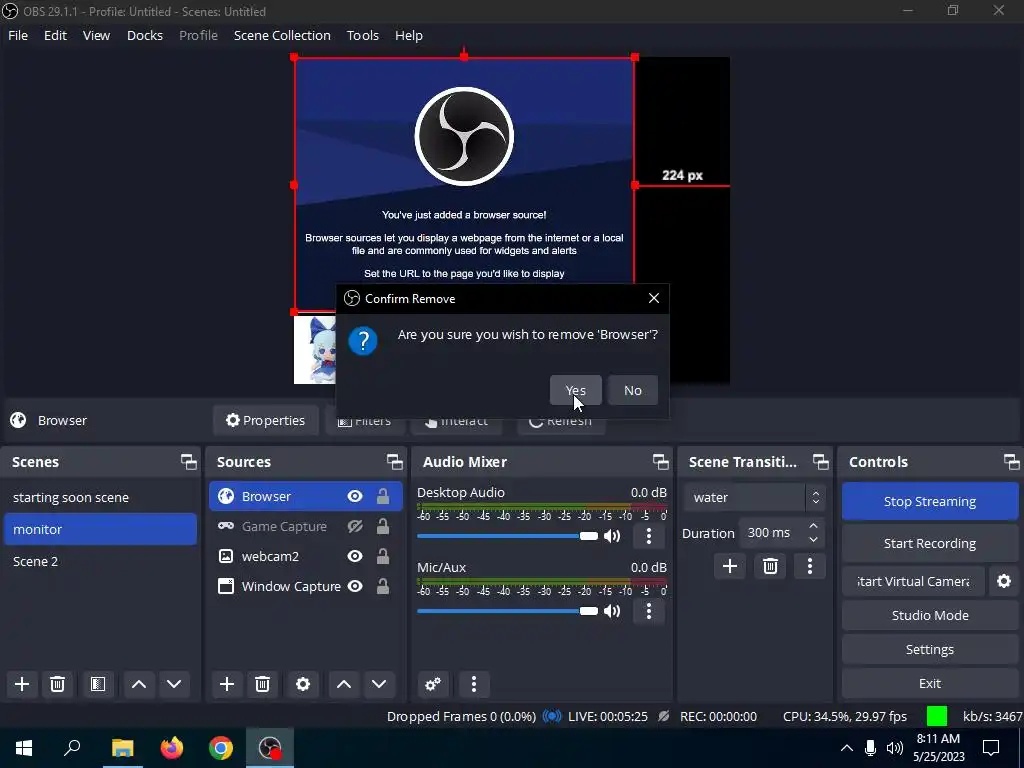Toggle lock on webcam2 source
Screen dimensions: 1024x768
click(383, 556)
